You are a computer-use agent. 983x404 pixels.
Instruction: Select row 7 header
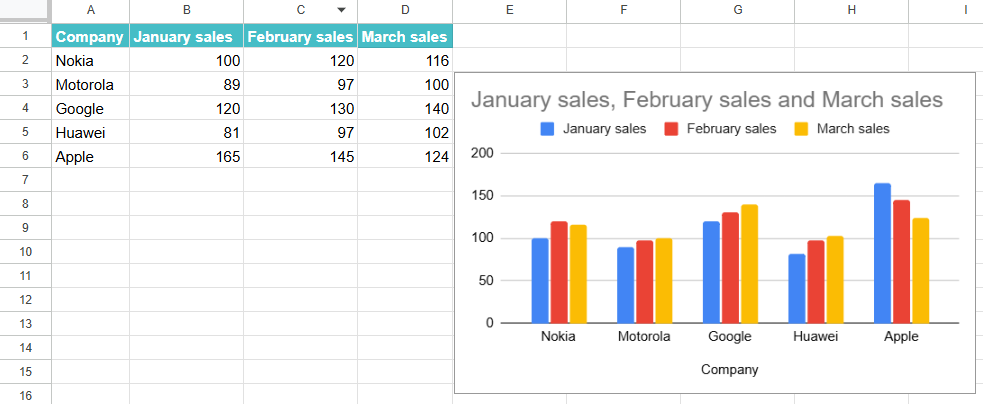[25, 180]
